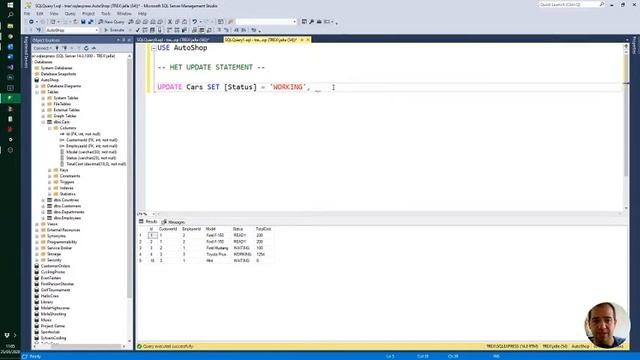The width and height of the screenshot is (640, 360).
Task: Switch to the Messages results tab
Action: pyautogui.click(x=173, y=222)
